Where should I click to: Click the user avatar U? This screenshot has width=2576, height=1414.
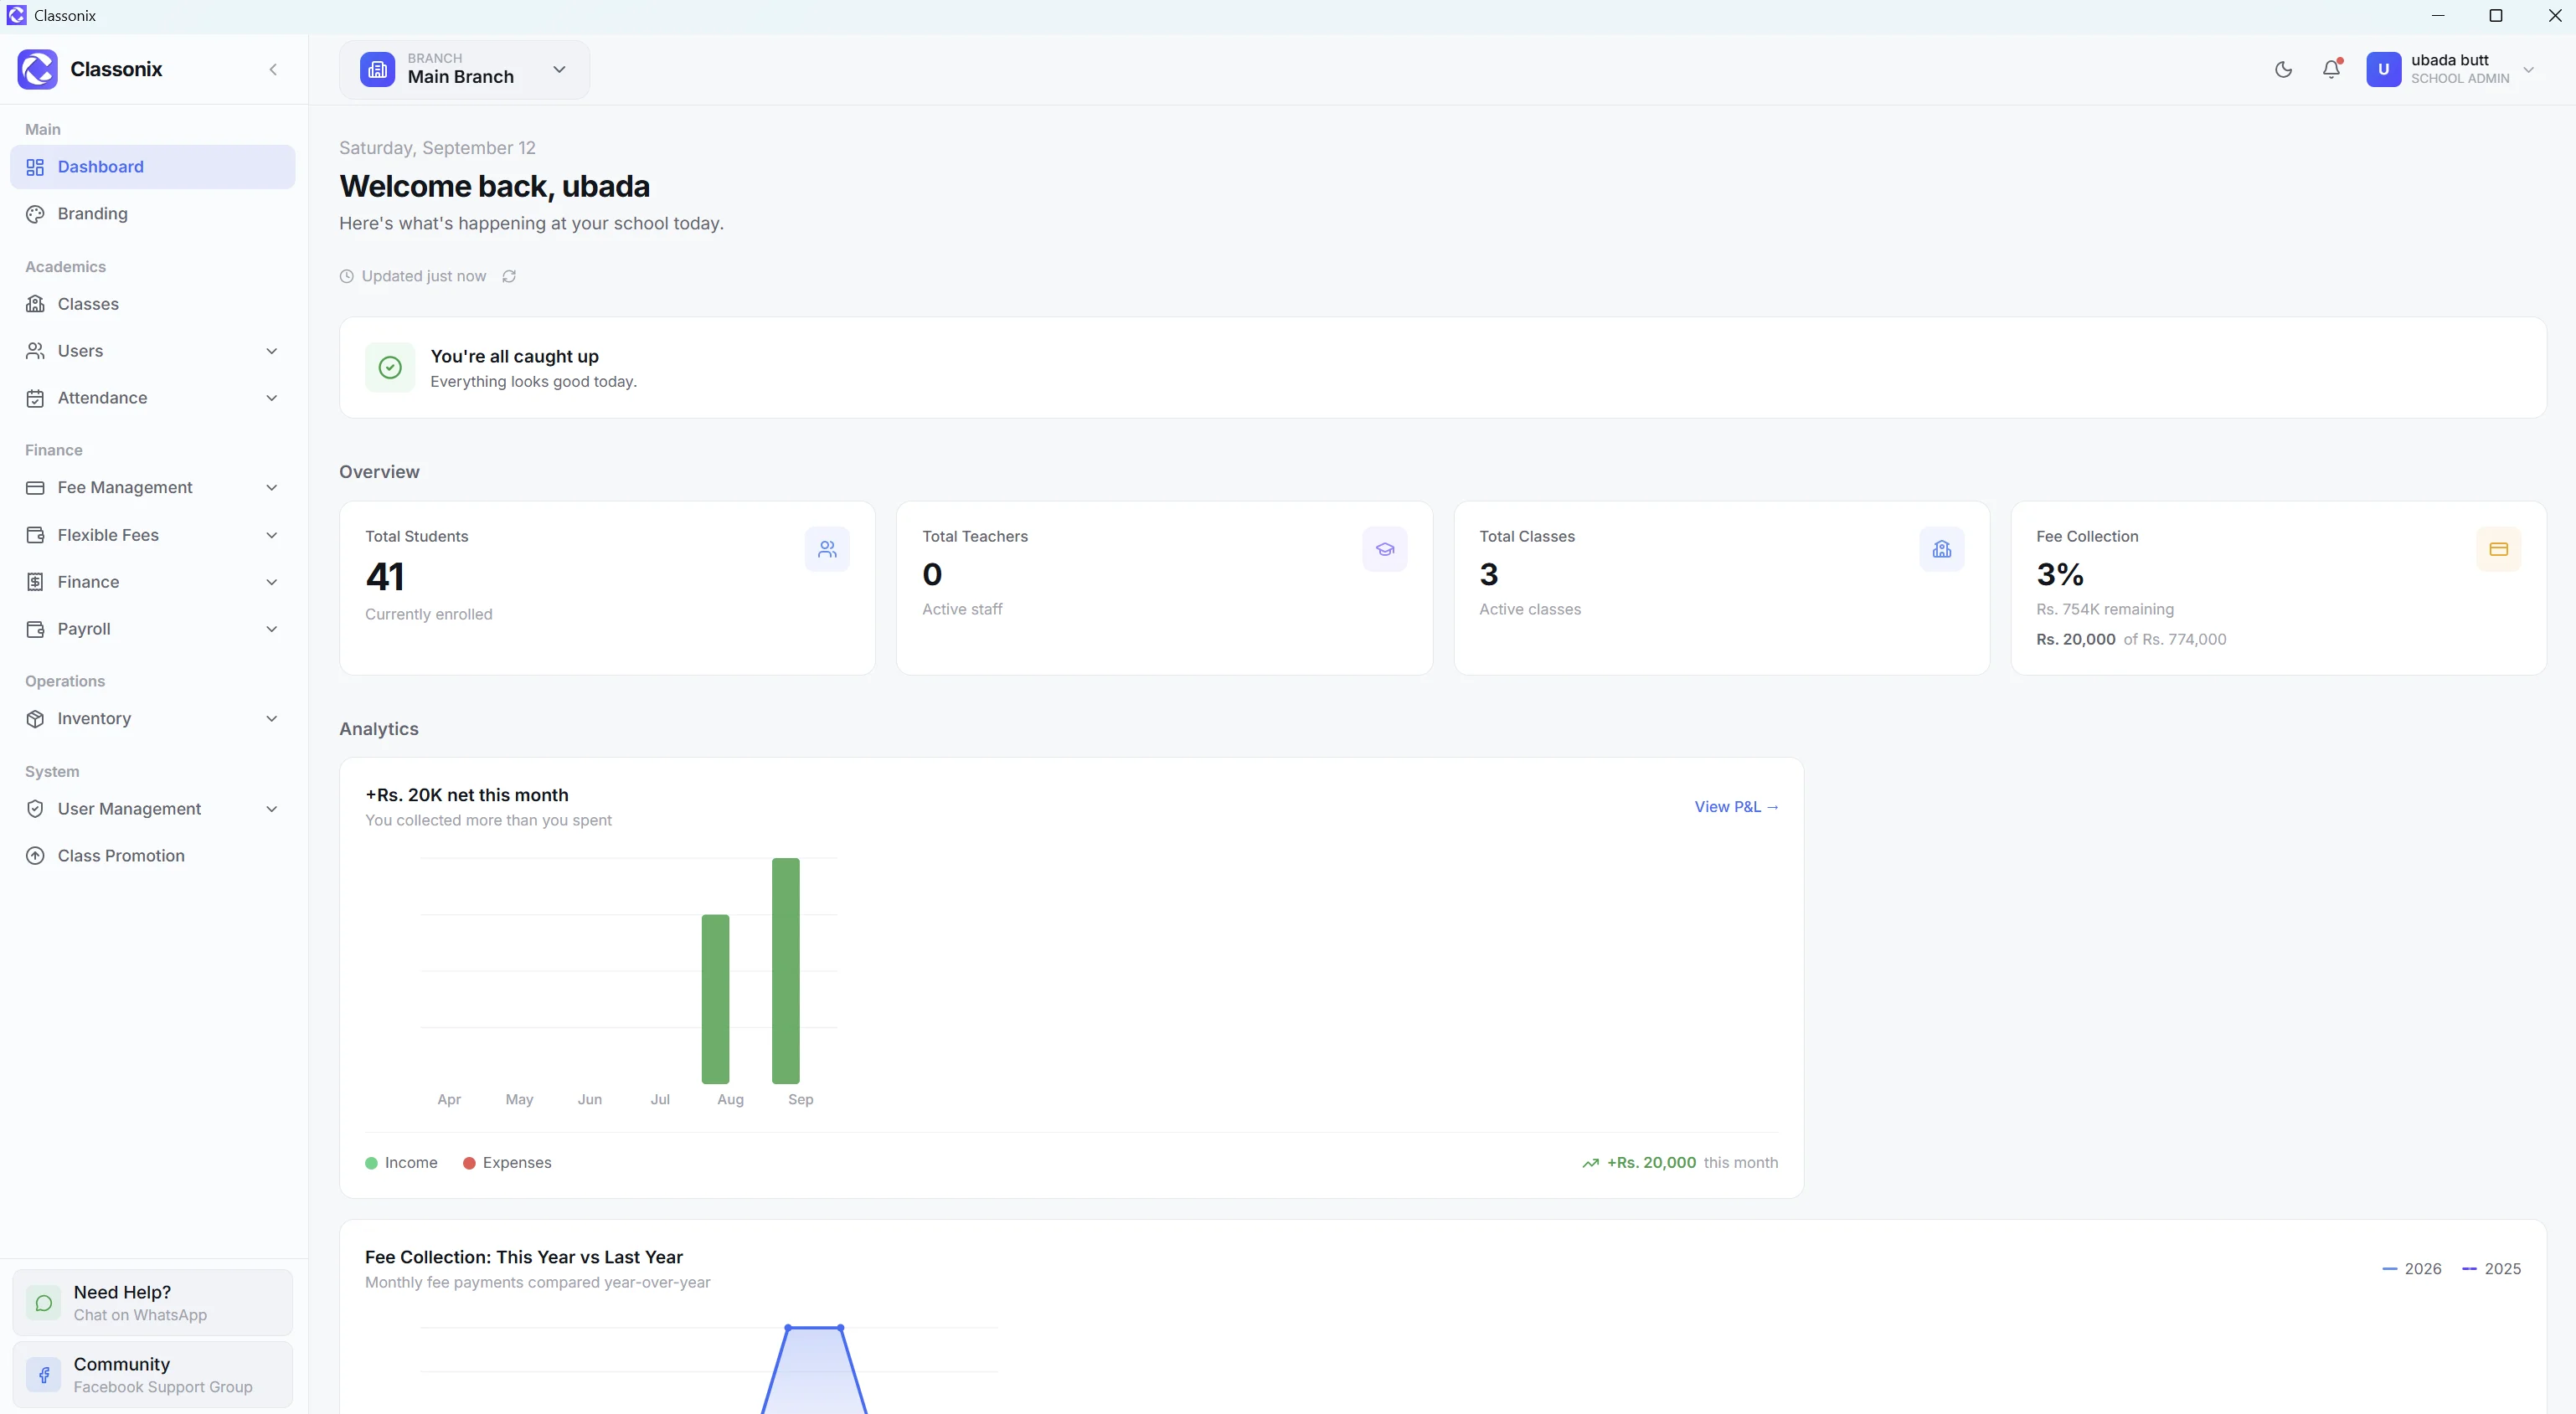click(2384, 69)
